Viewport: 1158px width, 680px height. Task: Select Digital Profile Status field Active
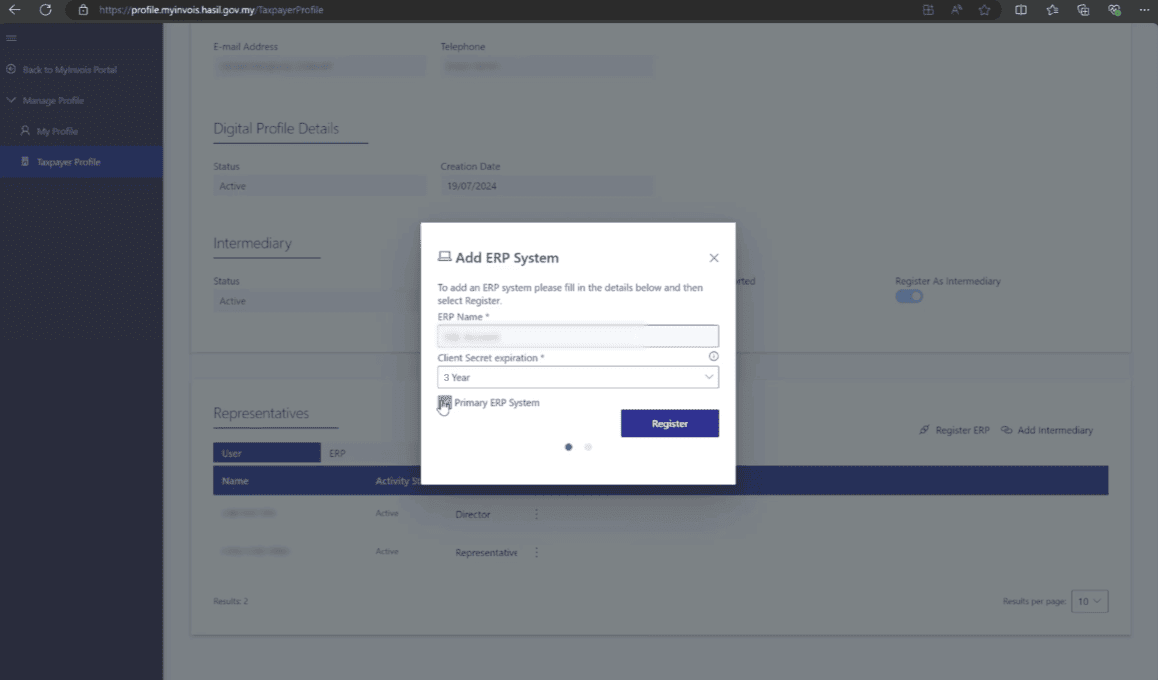coord(320,186)
